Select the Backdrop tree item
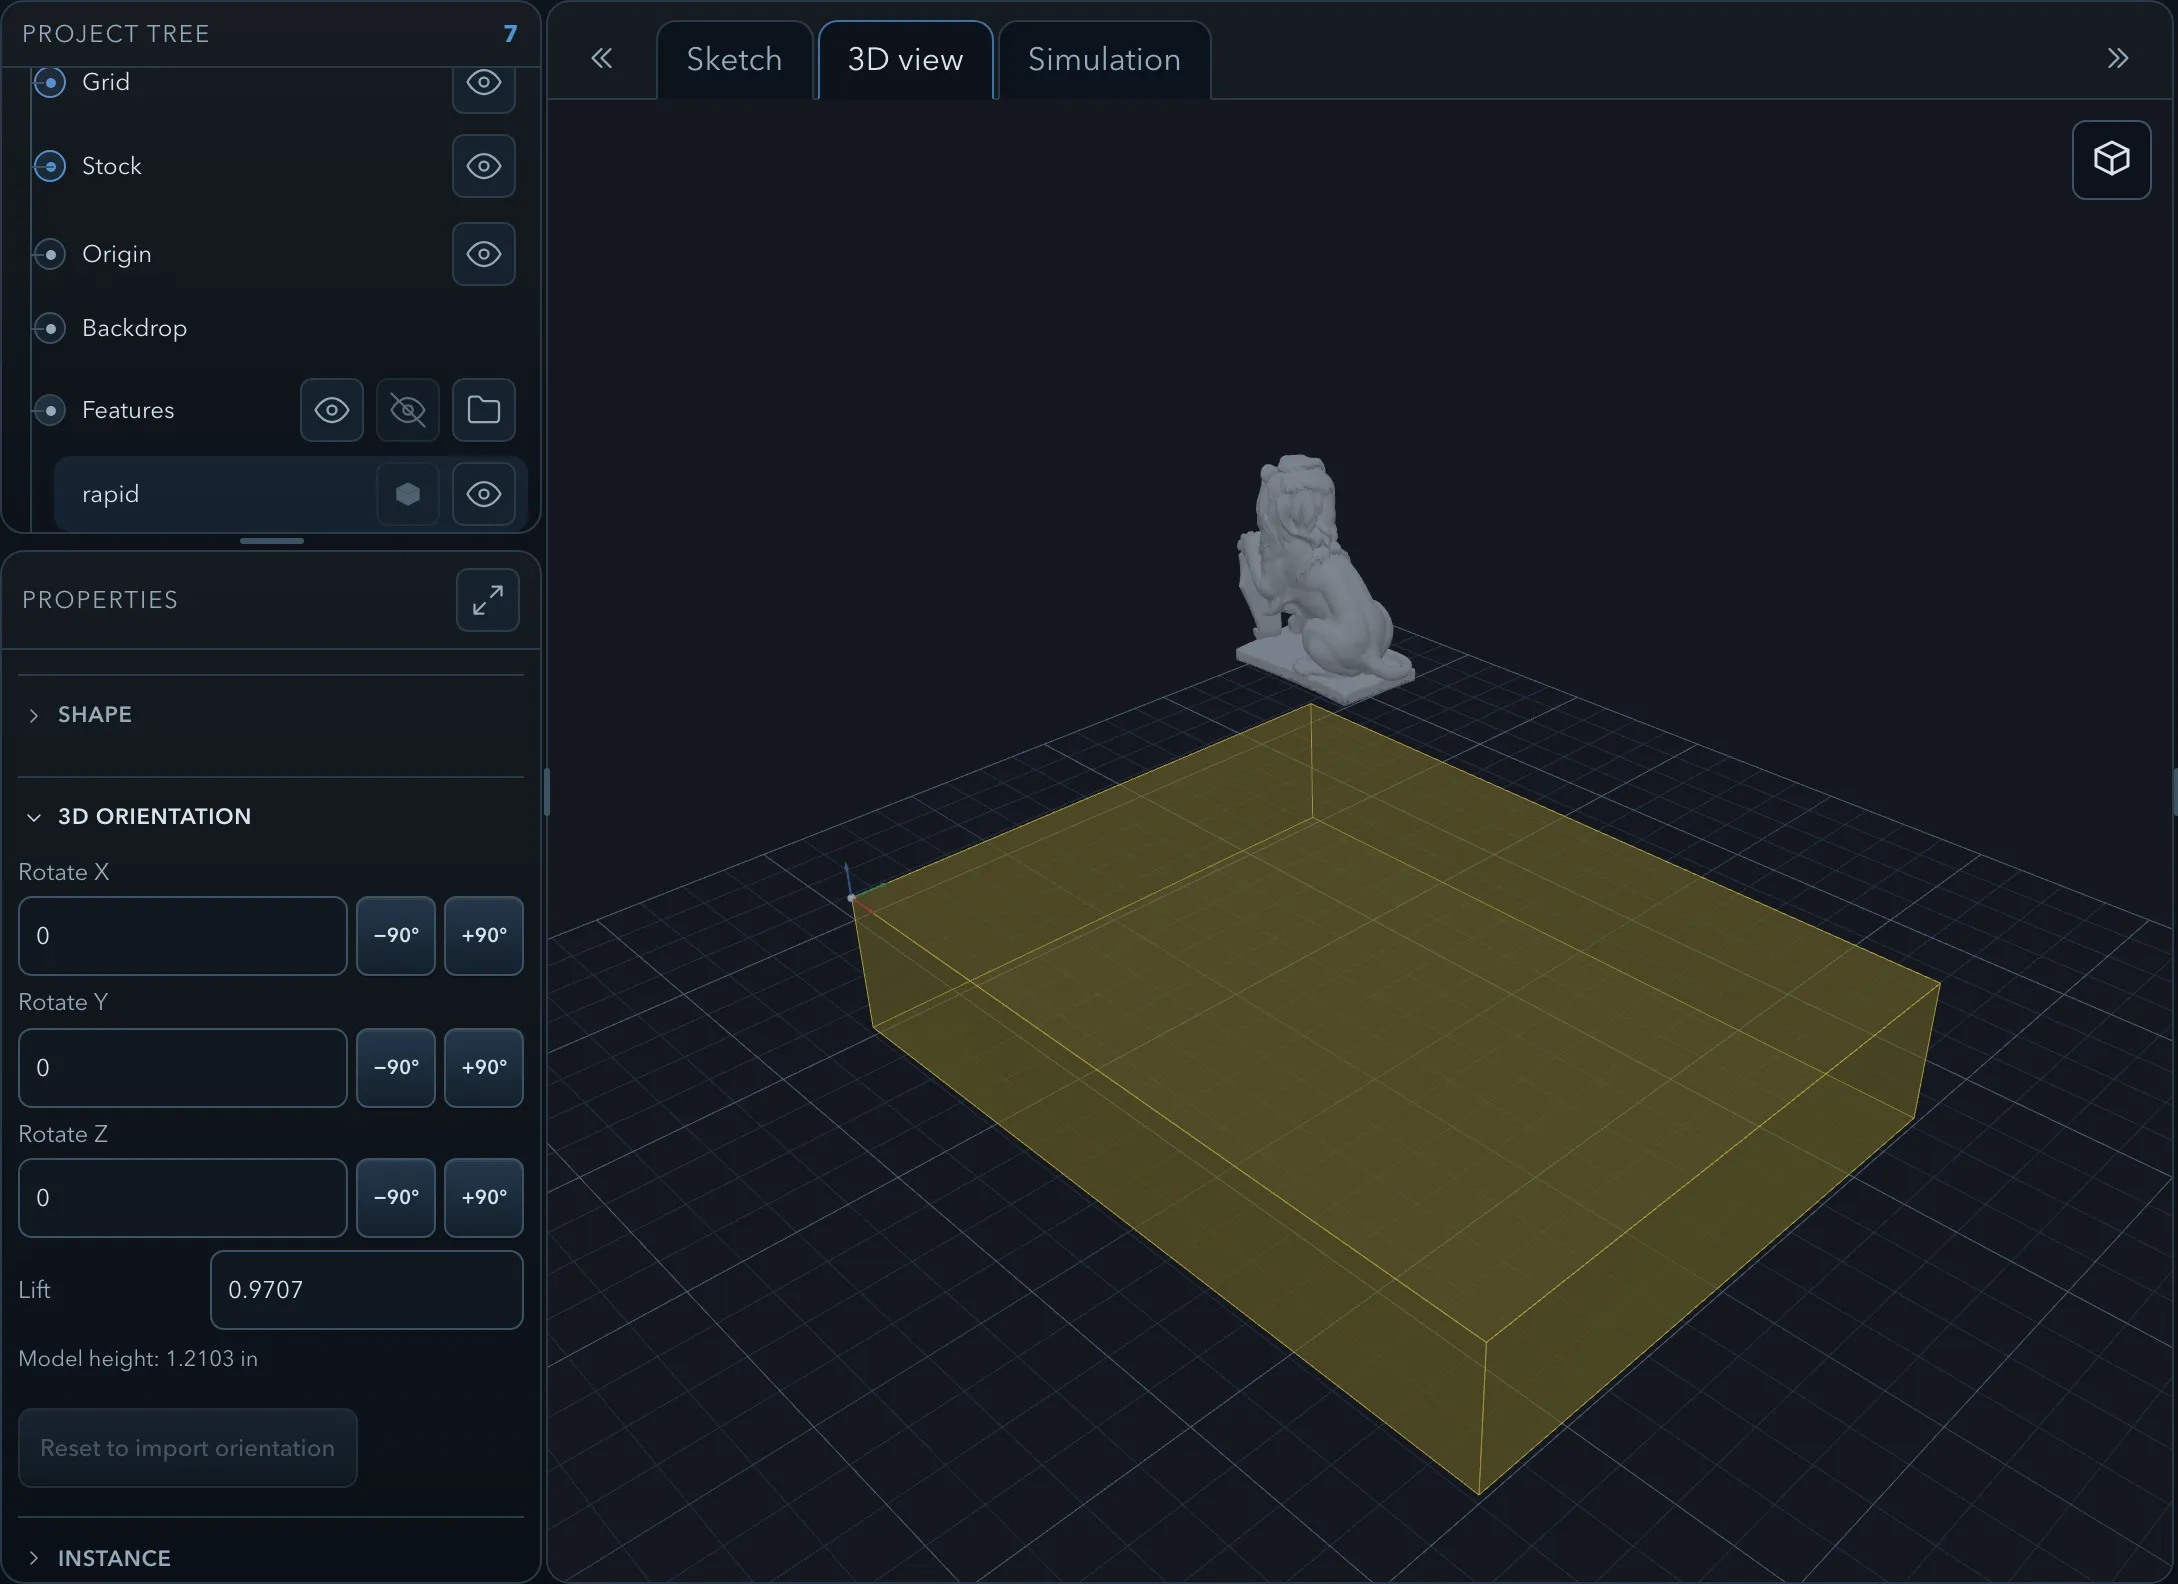Screen dimensions: 2178x1584 click(134, 328)
